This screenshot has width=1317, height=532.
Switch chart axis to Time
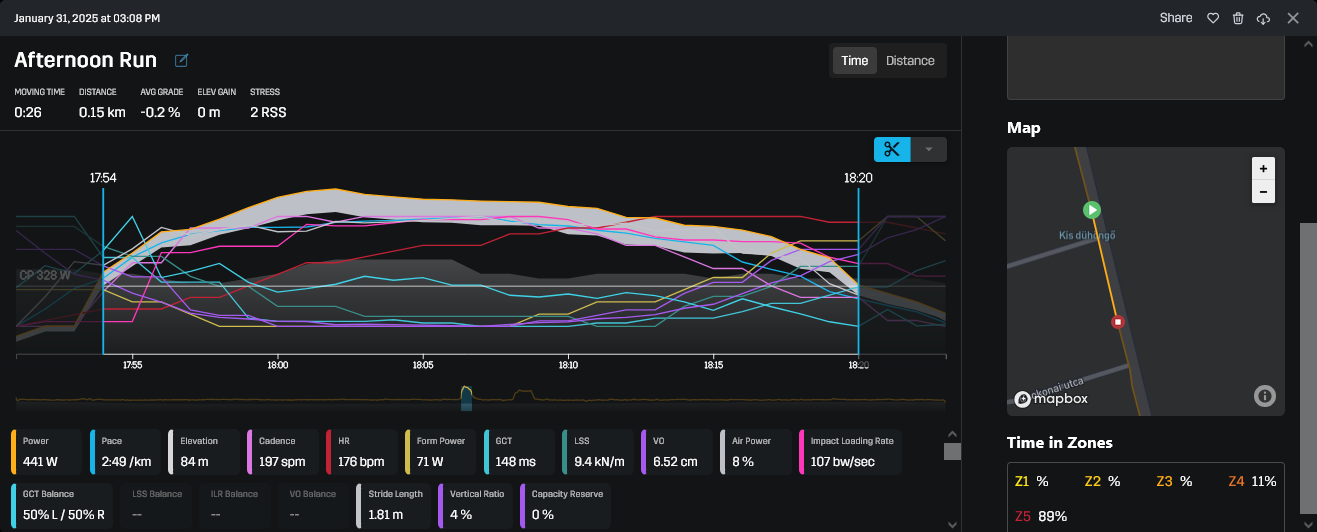[x=855, y=60]
